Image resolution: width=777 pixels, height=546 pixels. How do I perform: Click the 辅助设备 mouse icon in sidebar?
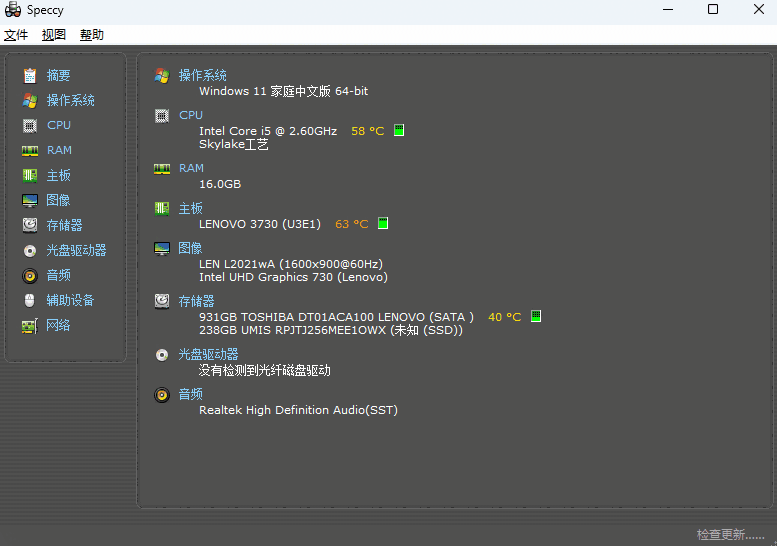pos(30,300)
